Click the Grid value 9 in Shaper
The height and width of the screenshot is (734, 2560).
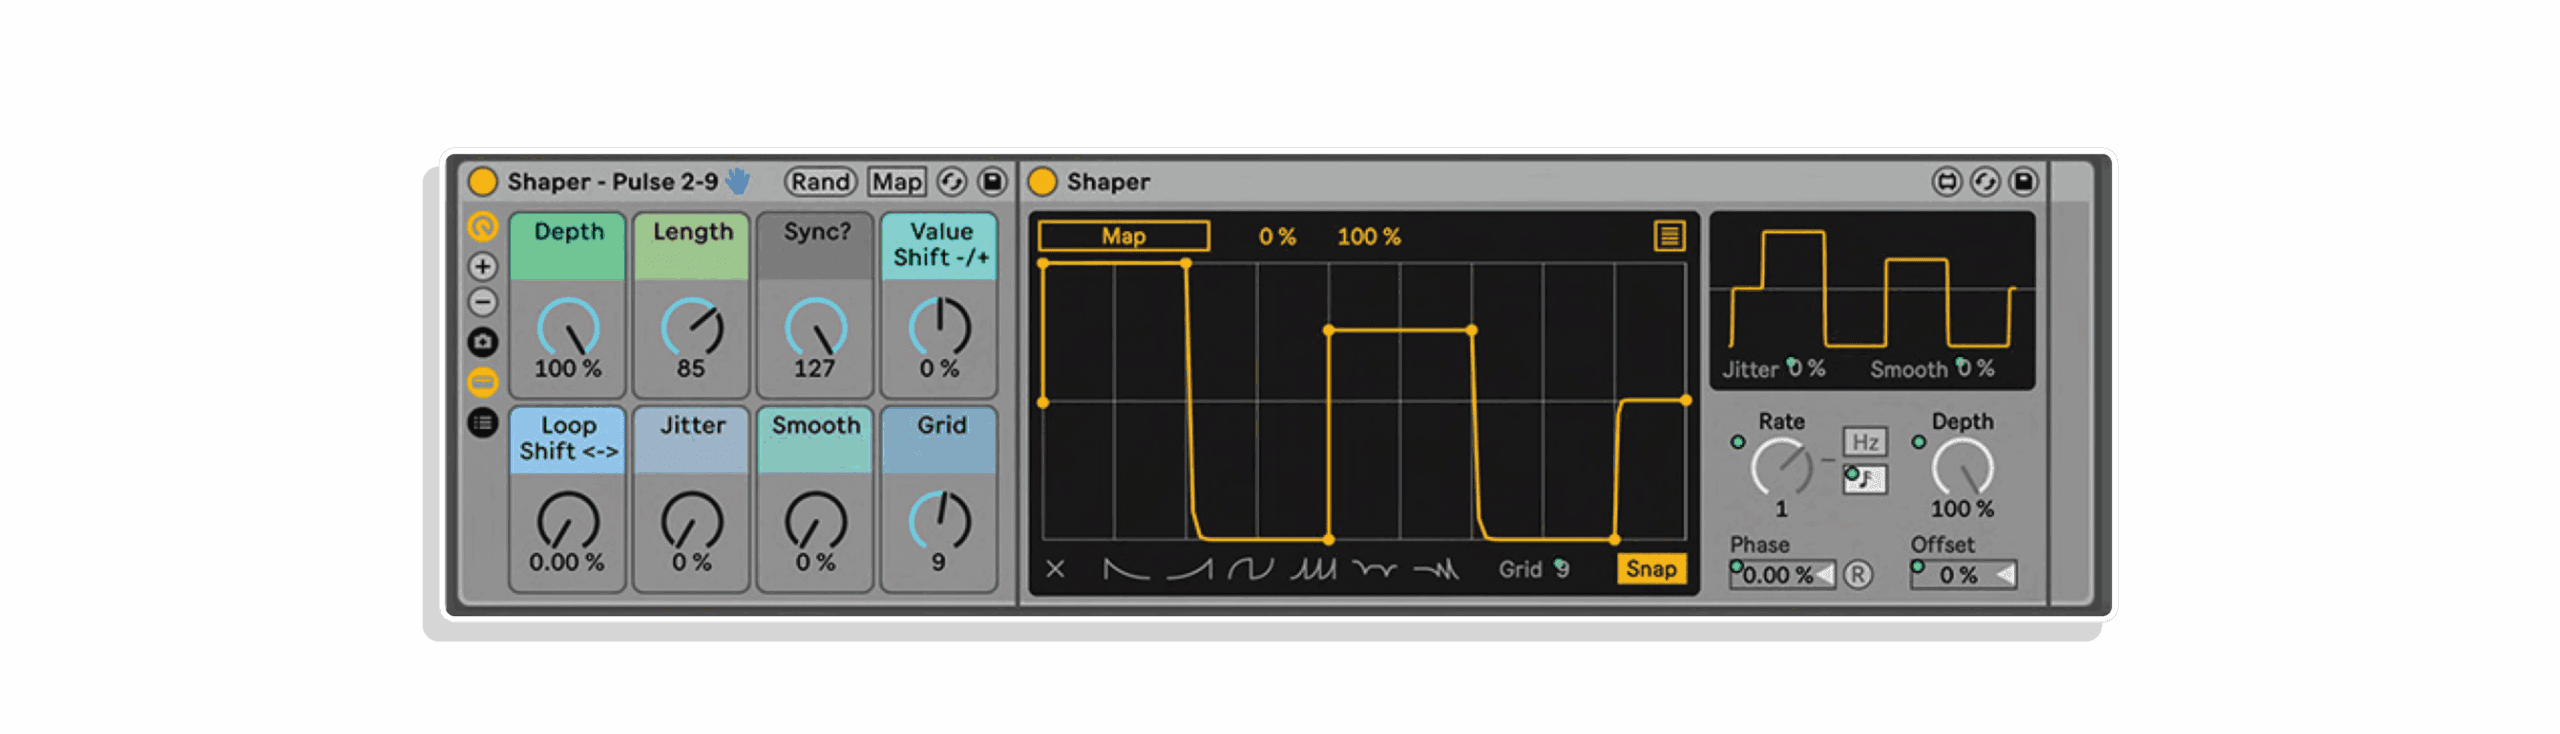point(1561,569)
